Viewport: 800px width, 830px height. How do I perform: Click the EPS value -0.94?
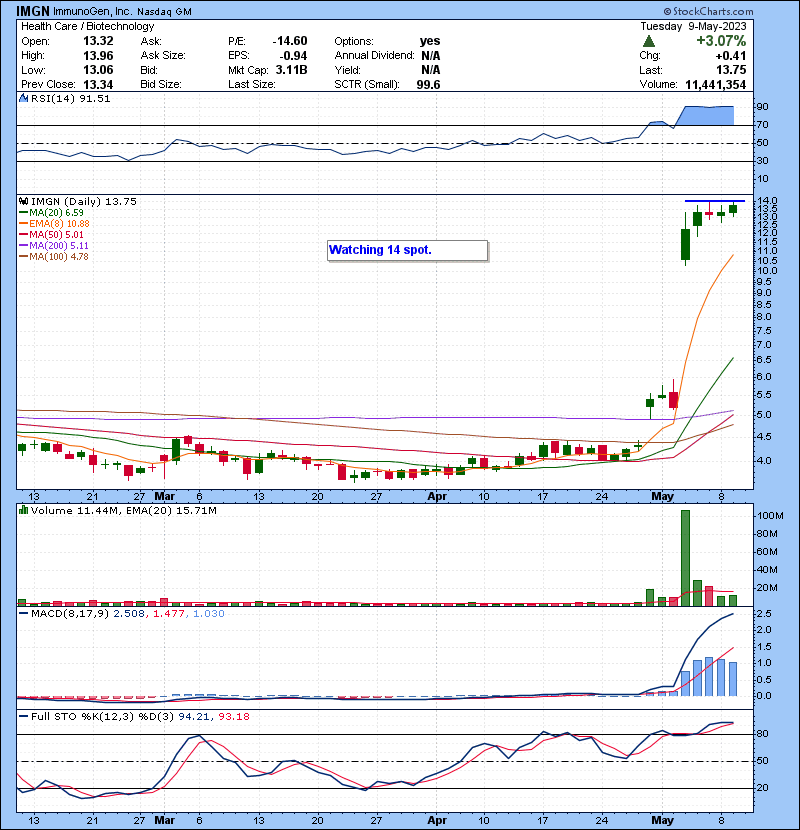pyautogui.click(x=294, y=56)
